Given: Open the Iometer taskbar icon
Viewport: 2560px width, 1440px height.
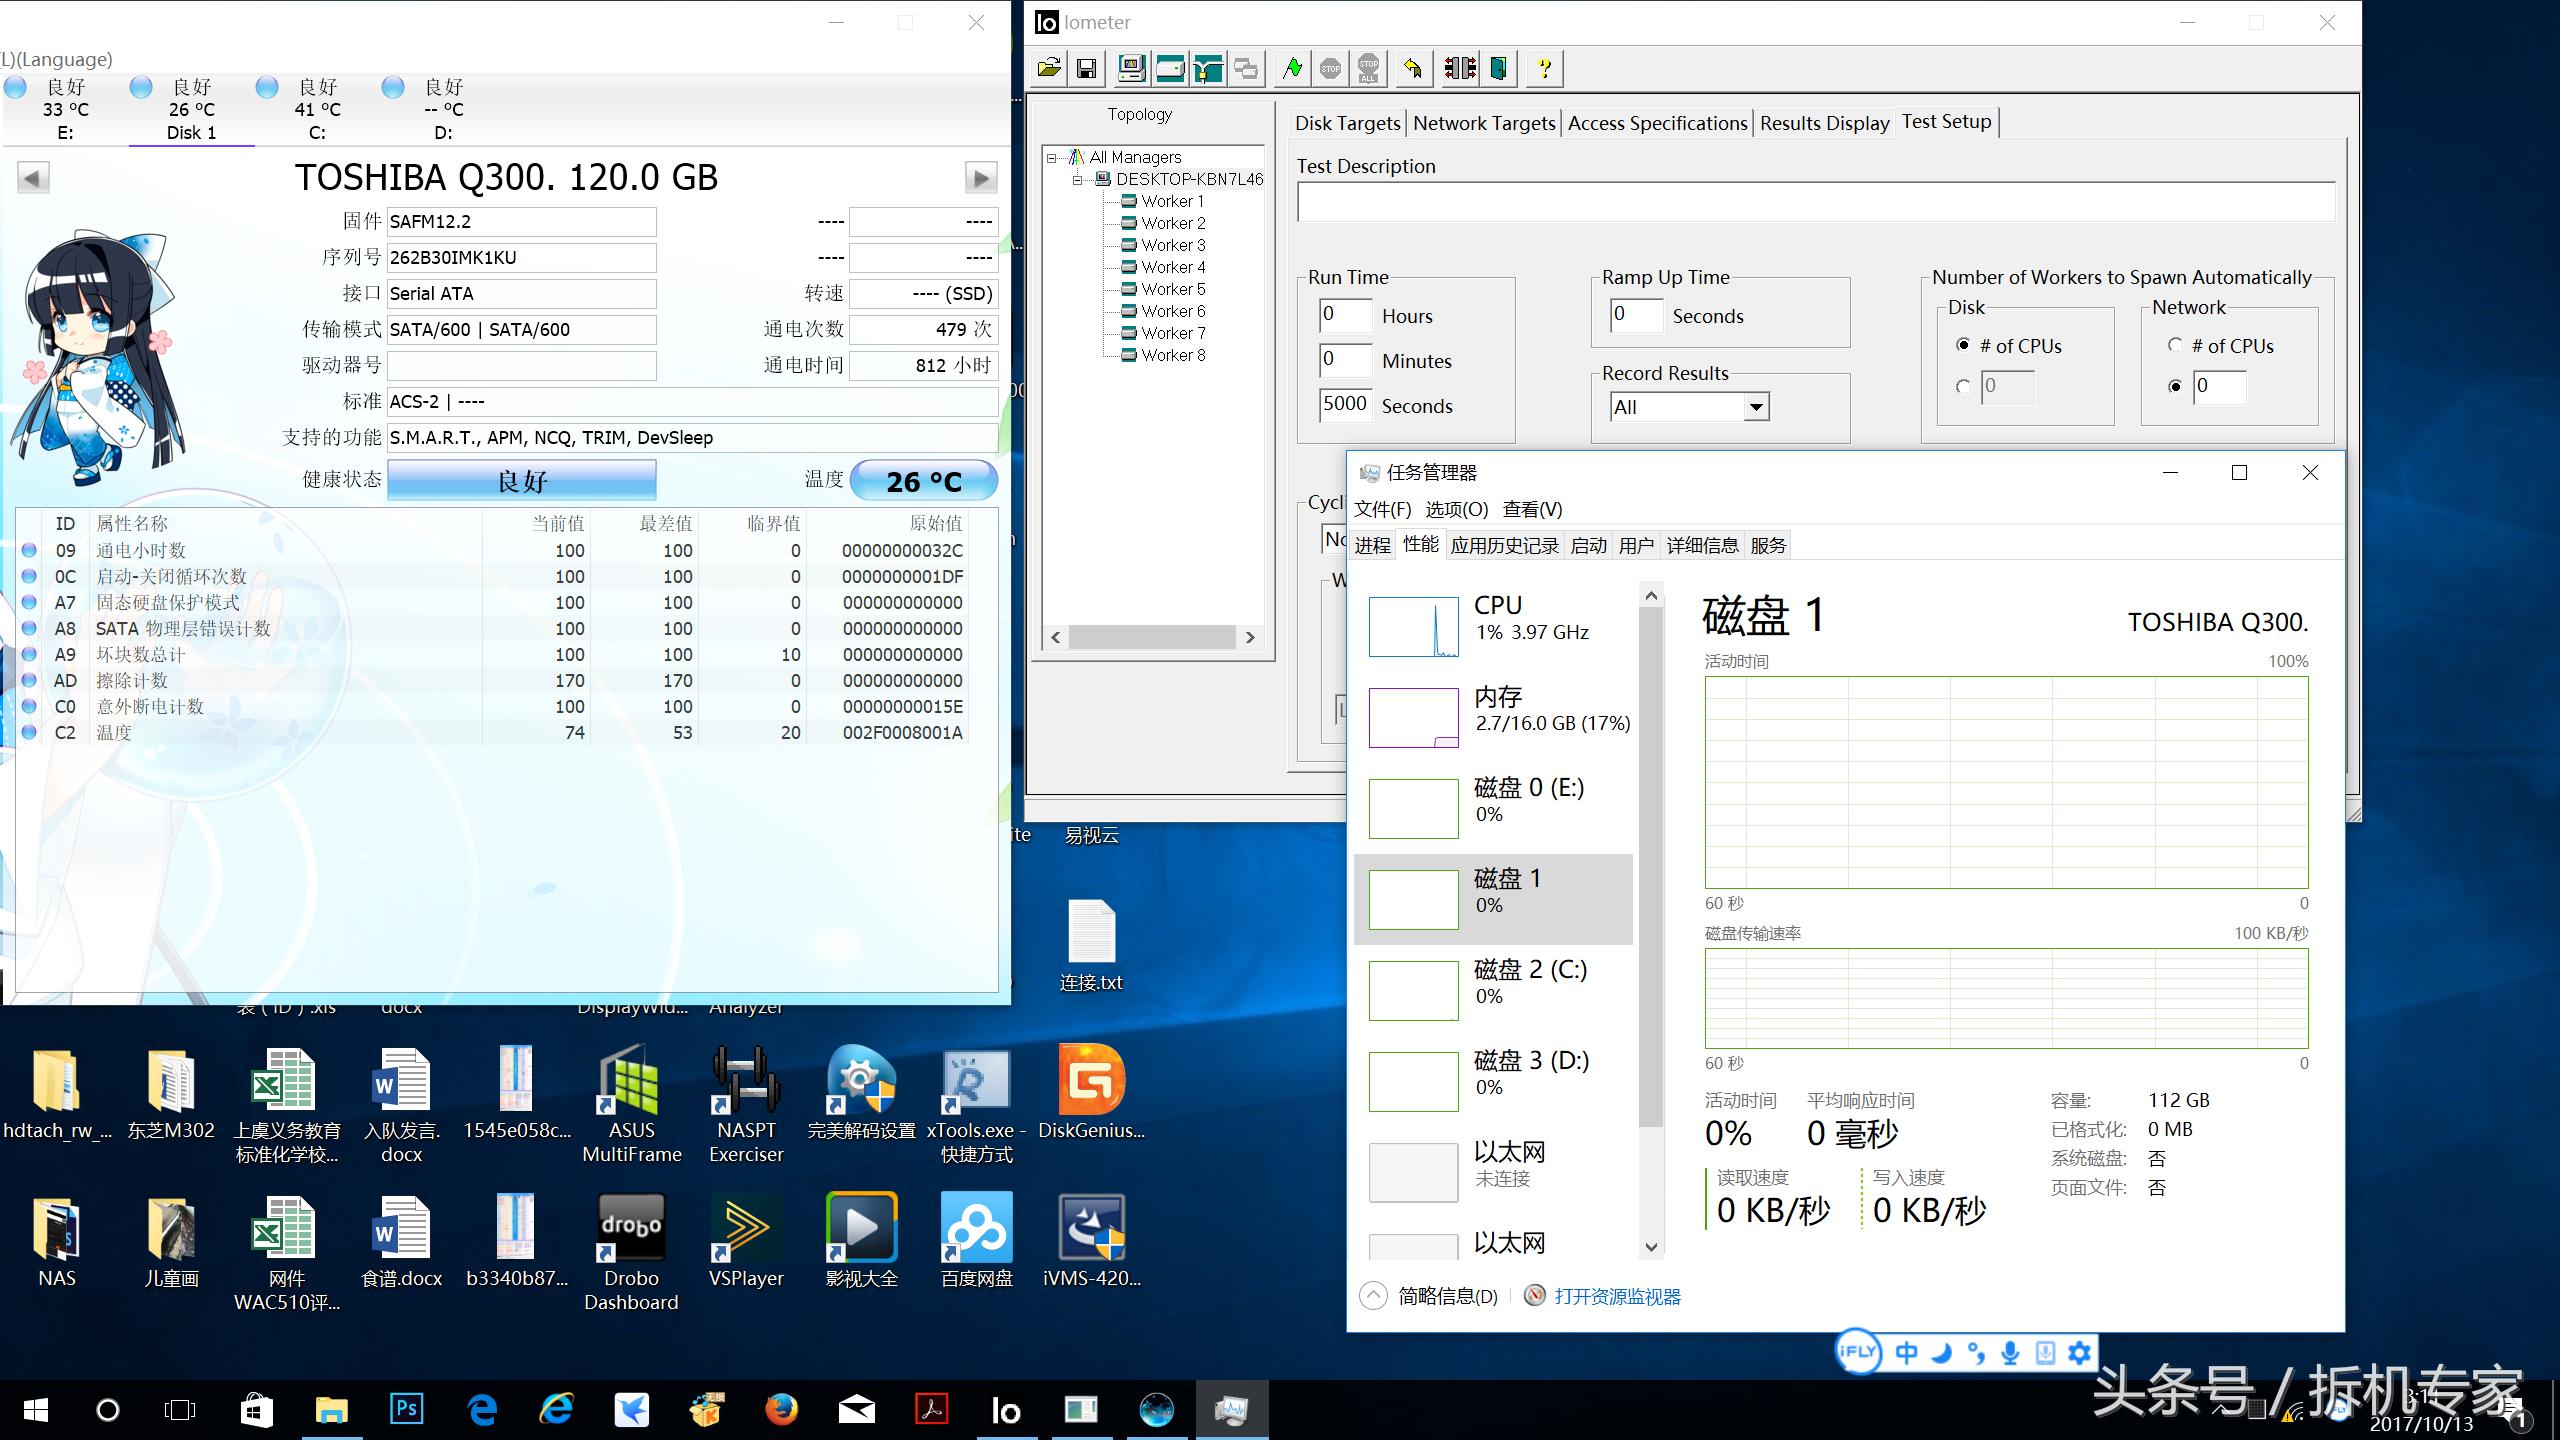Looking at the screenshot, I should pyautogui.click(x=1006, y=1410).
